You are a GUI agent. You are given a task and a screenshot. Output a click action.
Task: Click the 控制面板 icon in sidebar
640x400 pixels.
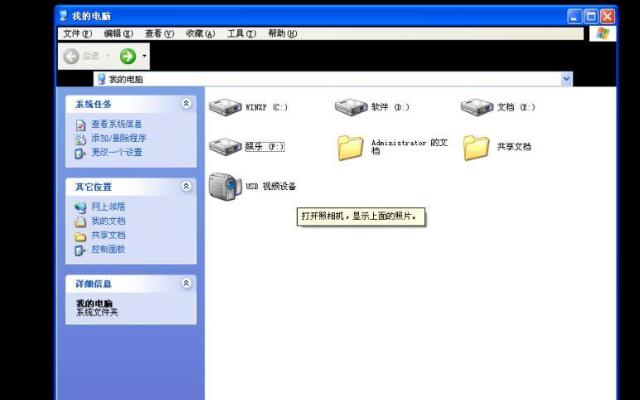click(x=80, y=250)
